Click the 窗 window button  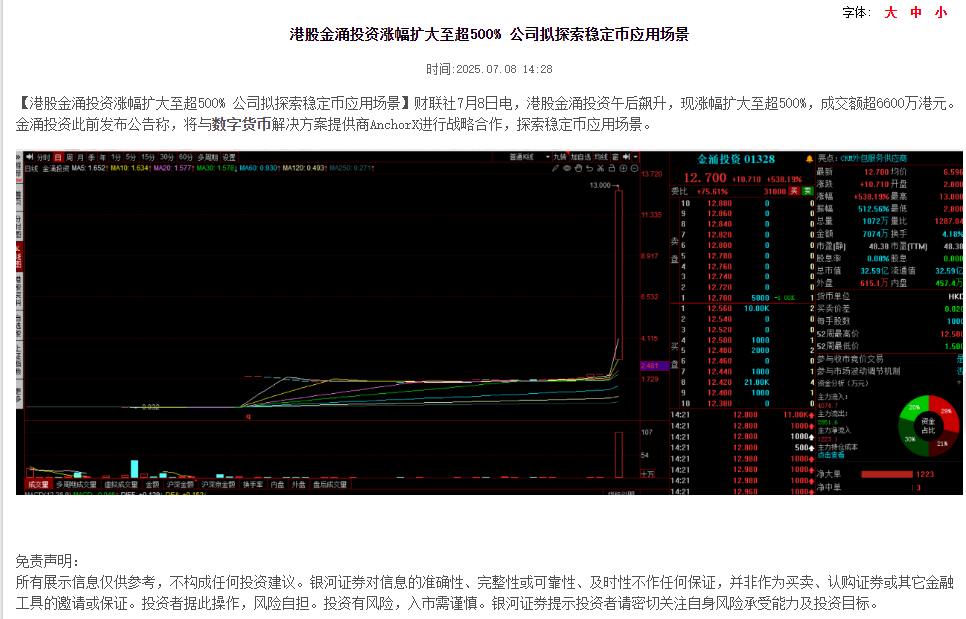coord(616,157)
